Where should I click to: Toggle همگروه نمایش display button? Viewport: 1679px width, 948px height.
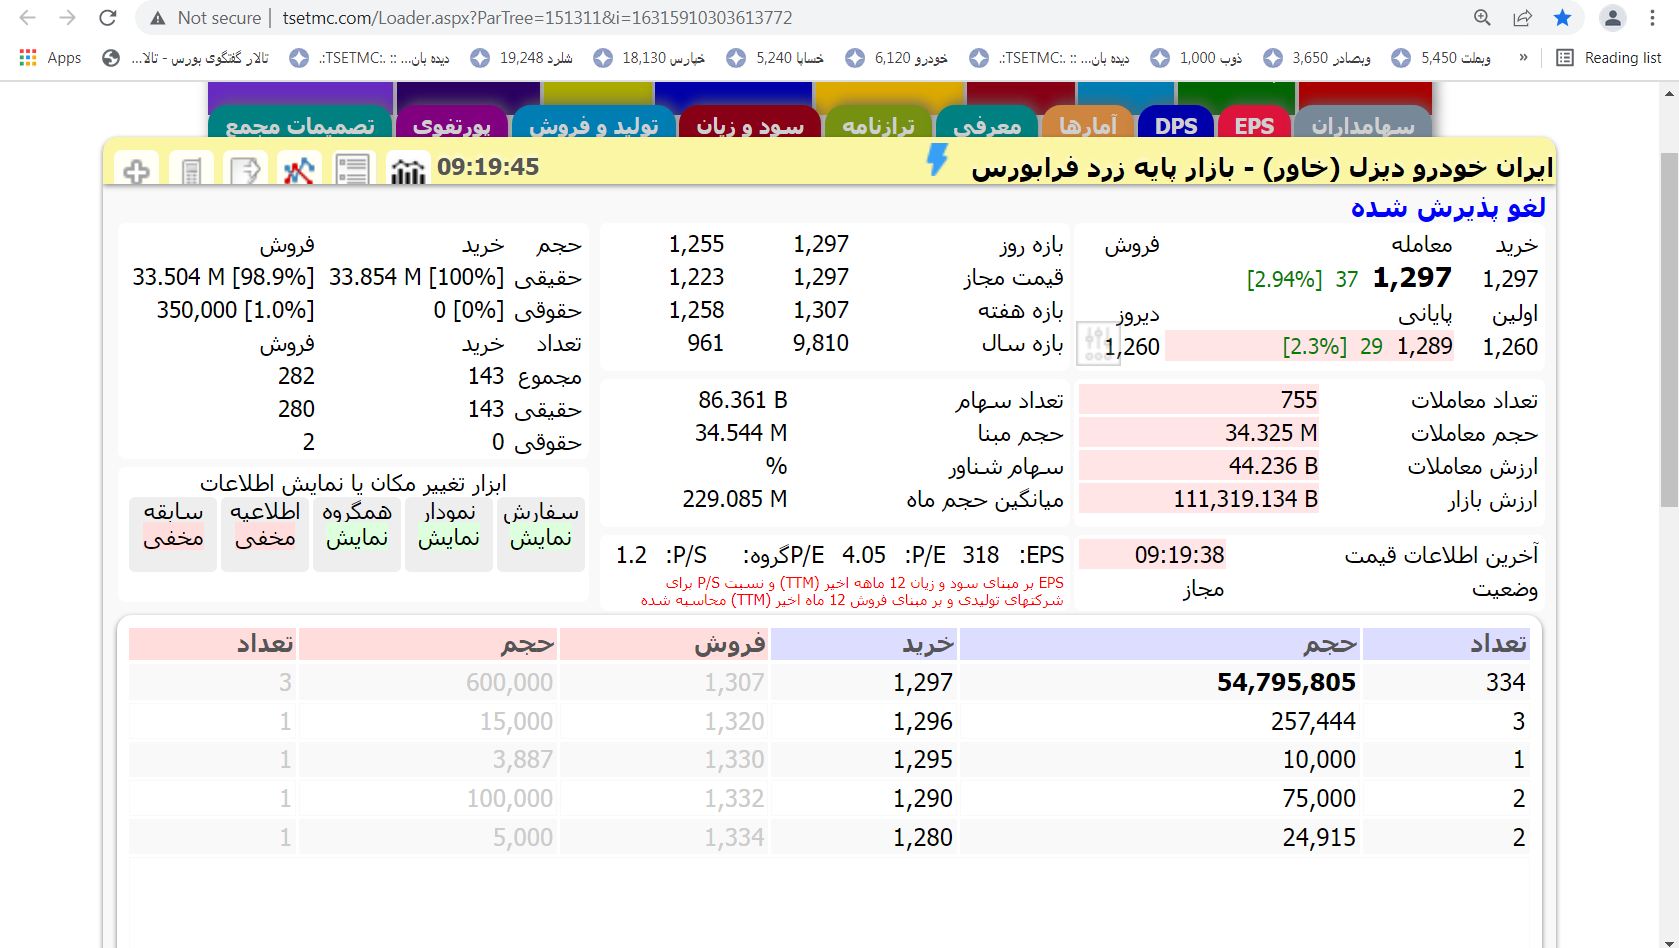click(x=357, y=533)
